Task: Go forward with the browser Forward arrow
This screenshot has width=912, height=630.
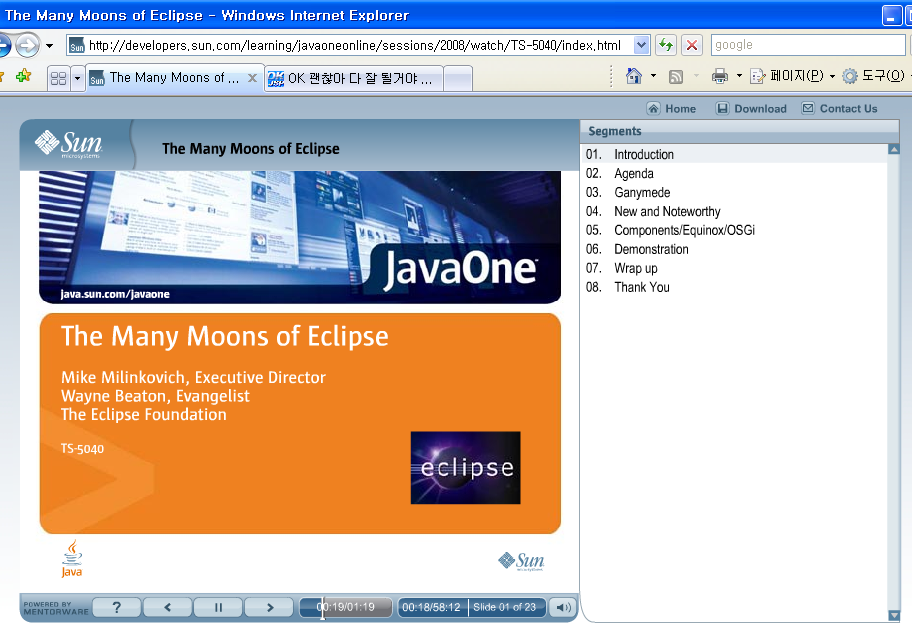Action: point(27,45)
